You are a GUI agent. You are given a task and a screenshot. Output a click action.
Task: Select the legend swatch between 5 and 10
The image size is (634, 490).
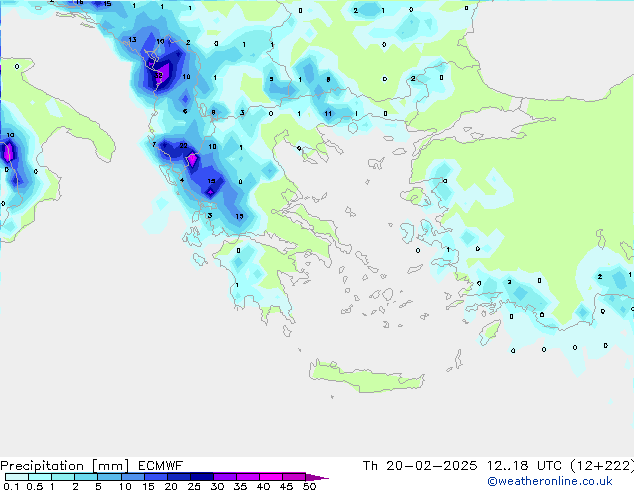pyautogui.click(x=109, y=477)
